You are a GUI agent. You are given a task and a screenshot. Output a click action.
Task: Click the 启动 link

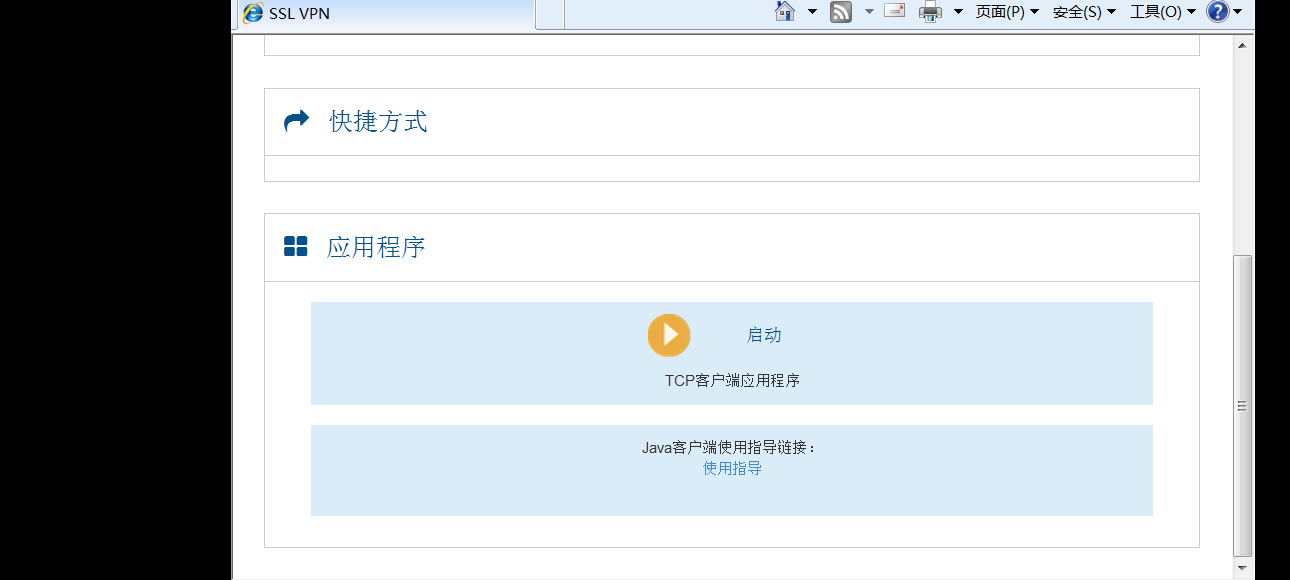point(763,335)
